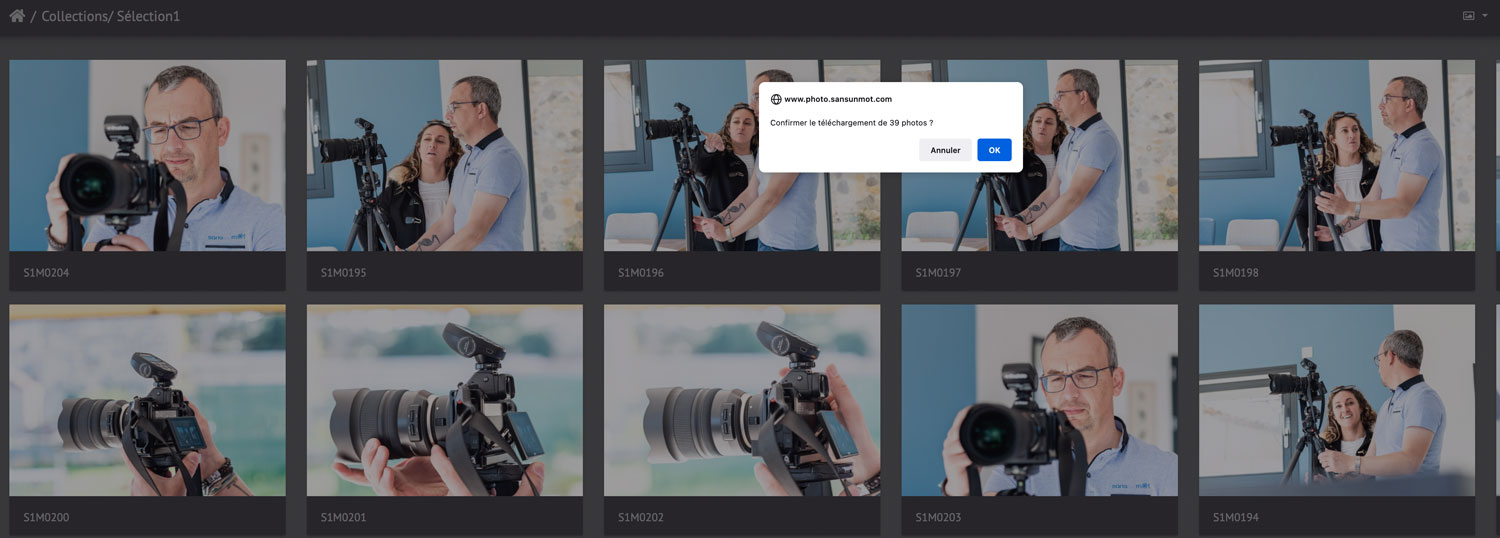Select the S1M0195 photo thumbnail

pyautogui.click(x=444, y=155)
